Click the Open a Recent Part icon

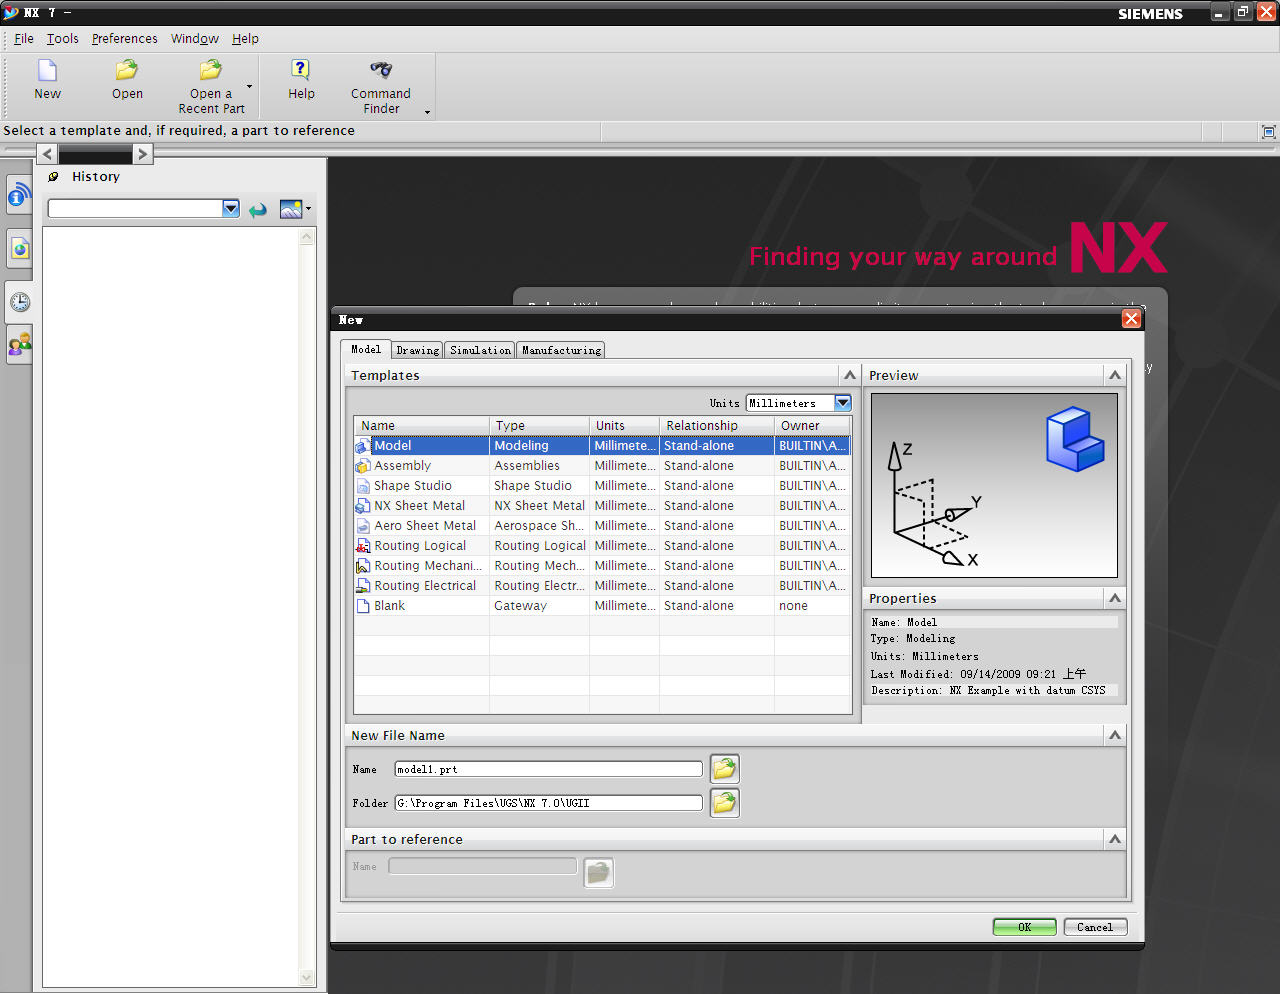[211, 71]
